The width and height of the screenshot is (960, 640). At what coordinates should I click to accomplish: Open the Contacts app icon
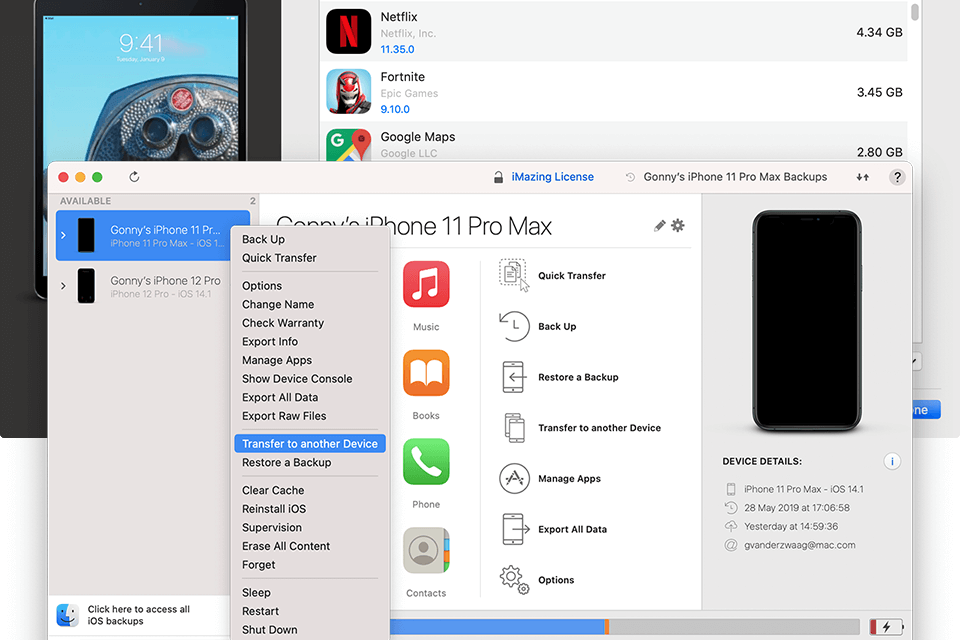[426, 551]
